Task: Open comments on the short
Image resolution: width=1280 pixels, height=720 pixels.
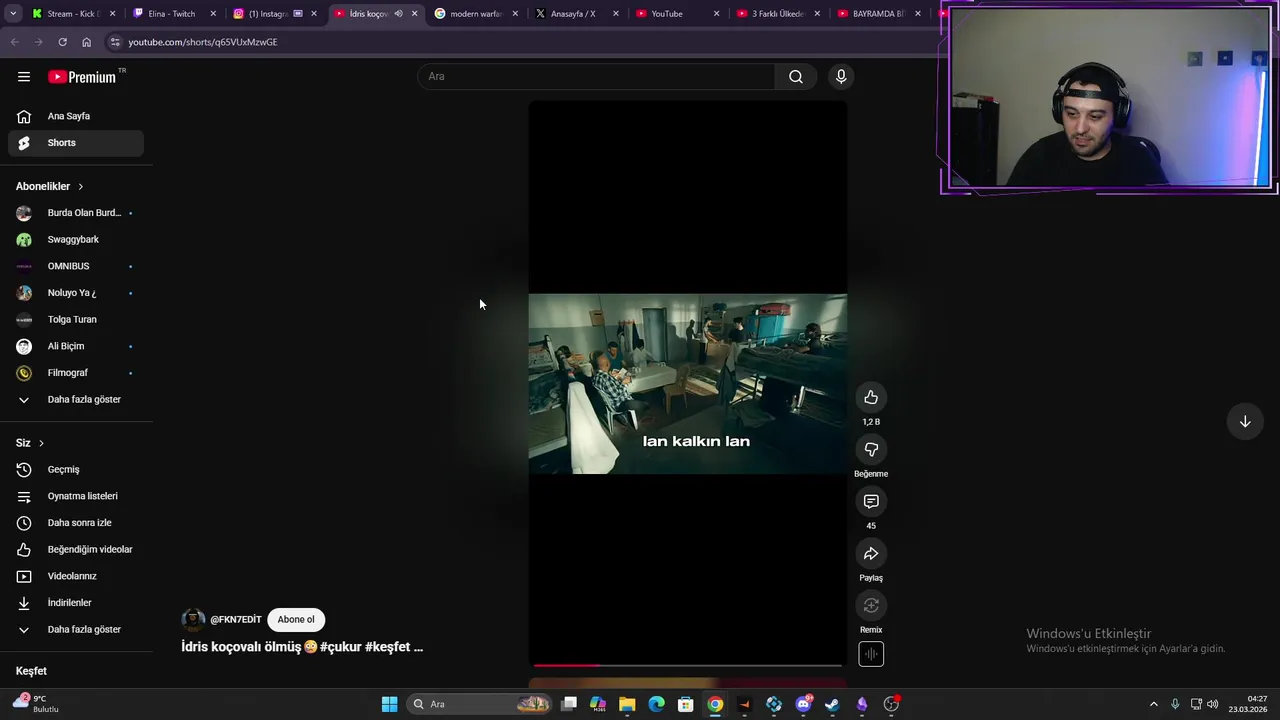Action: point(871,501)
